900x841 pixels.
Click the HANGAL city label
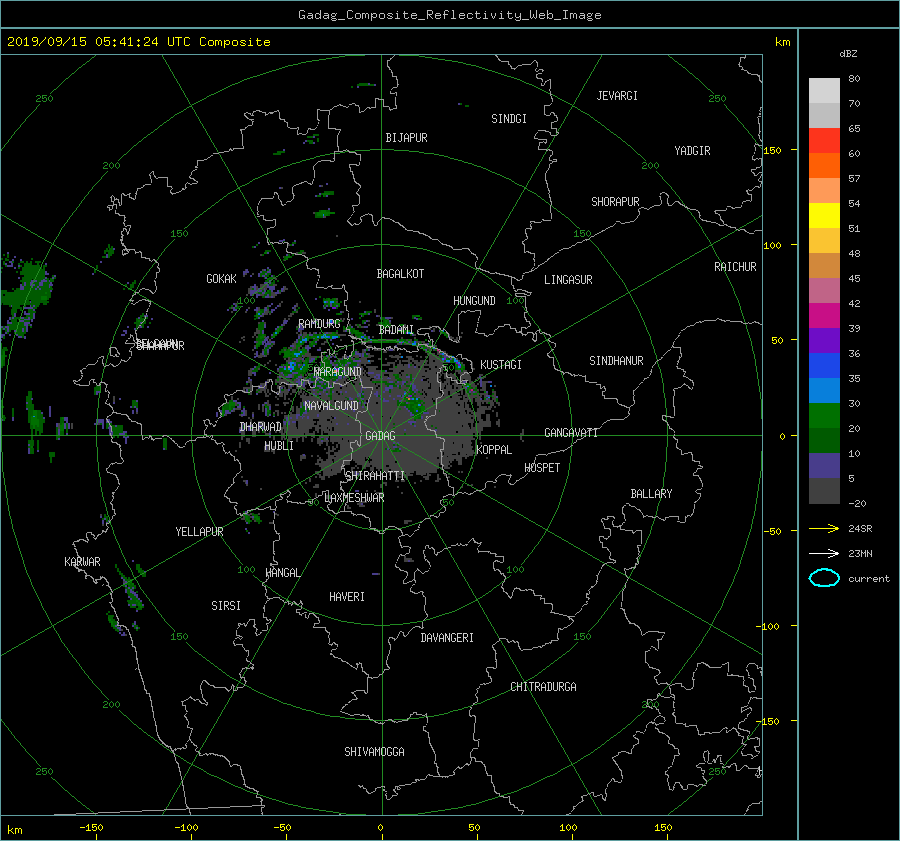point(283,573)
